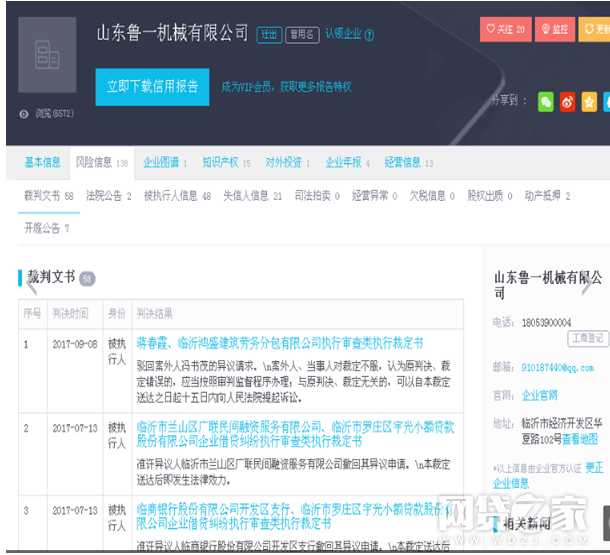
Task: Click the 查看地图 link
Action: point(580,439)
